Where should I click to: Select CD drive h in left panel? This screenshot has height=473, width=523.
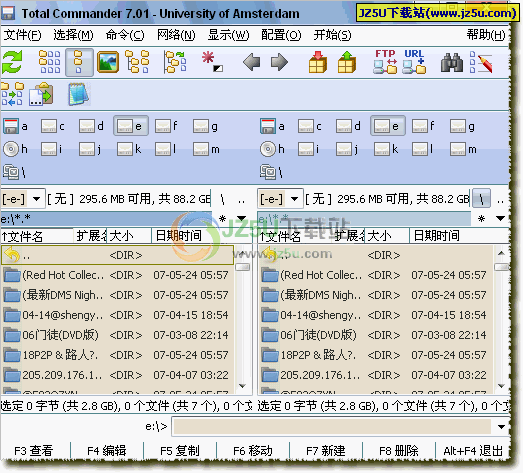15,149
